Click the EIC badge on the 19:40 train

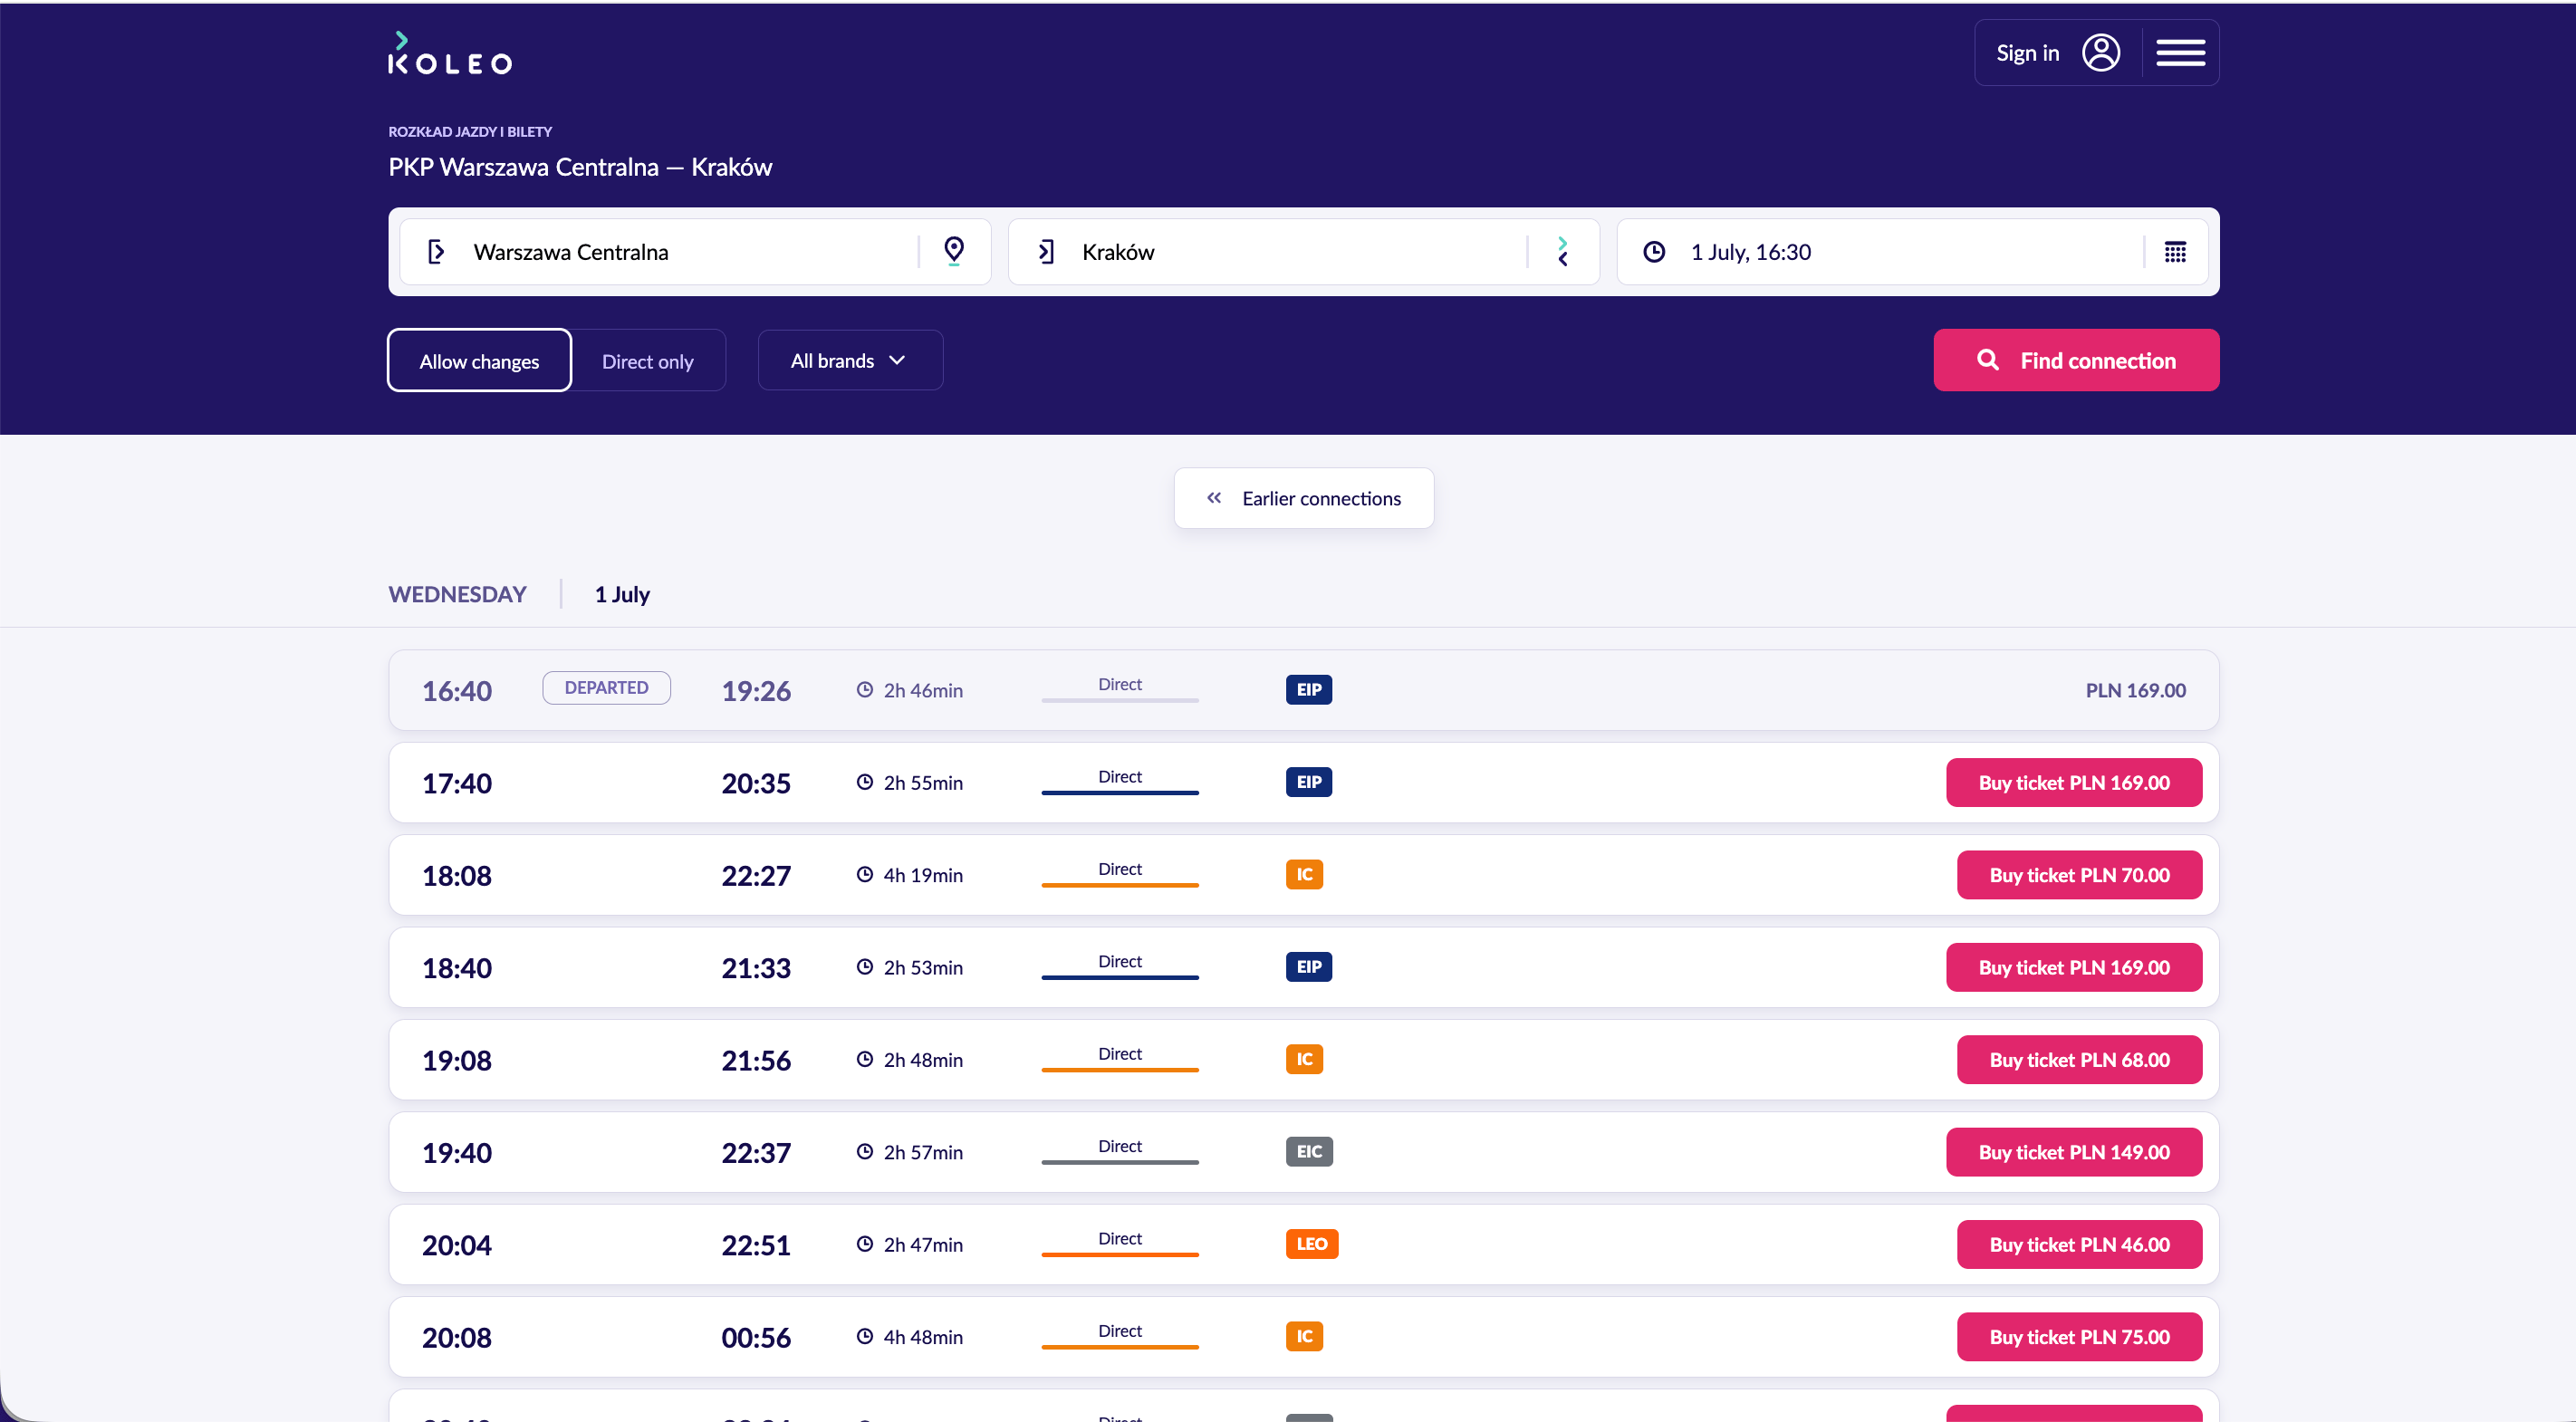pos(1309,1152)
